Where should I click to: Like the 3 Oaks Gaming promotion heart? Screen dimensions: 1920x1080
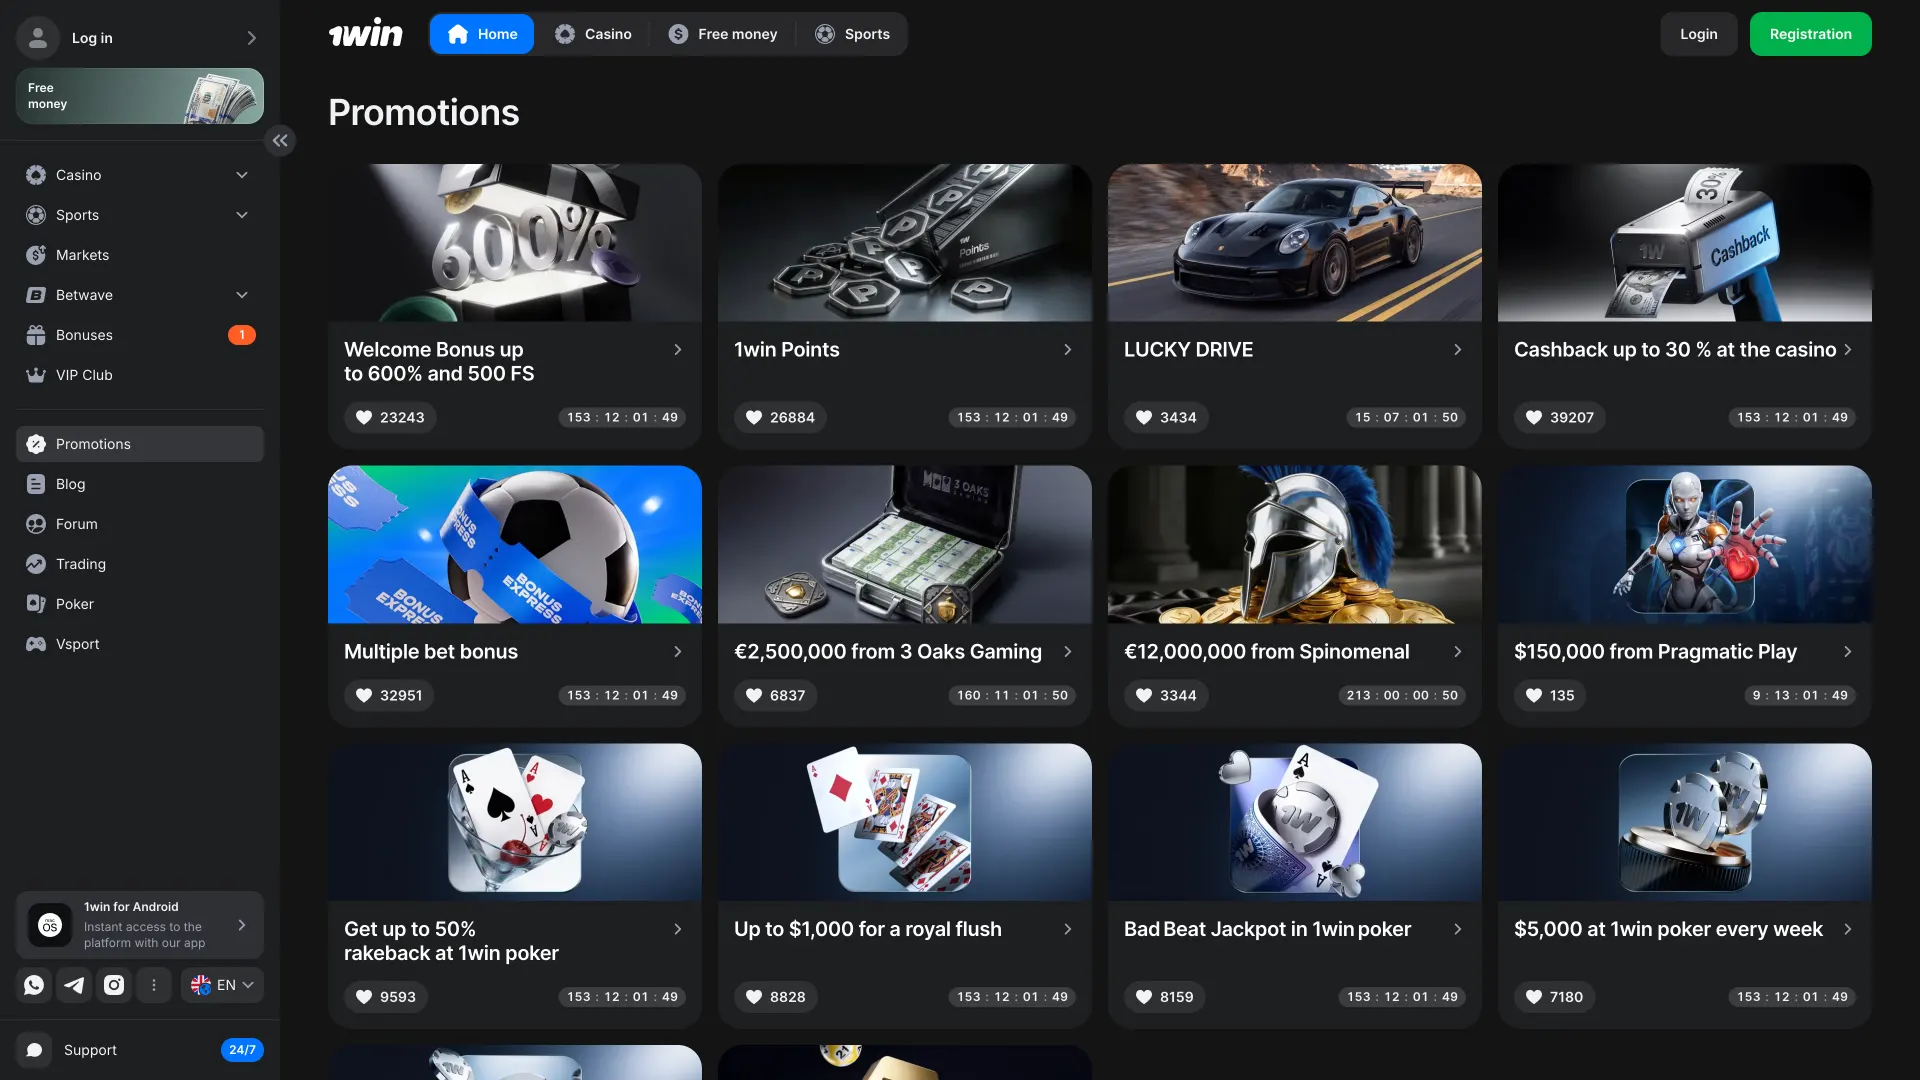click(754, 695)
